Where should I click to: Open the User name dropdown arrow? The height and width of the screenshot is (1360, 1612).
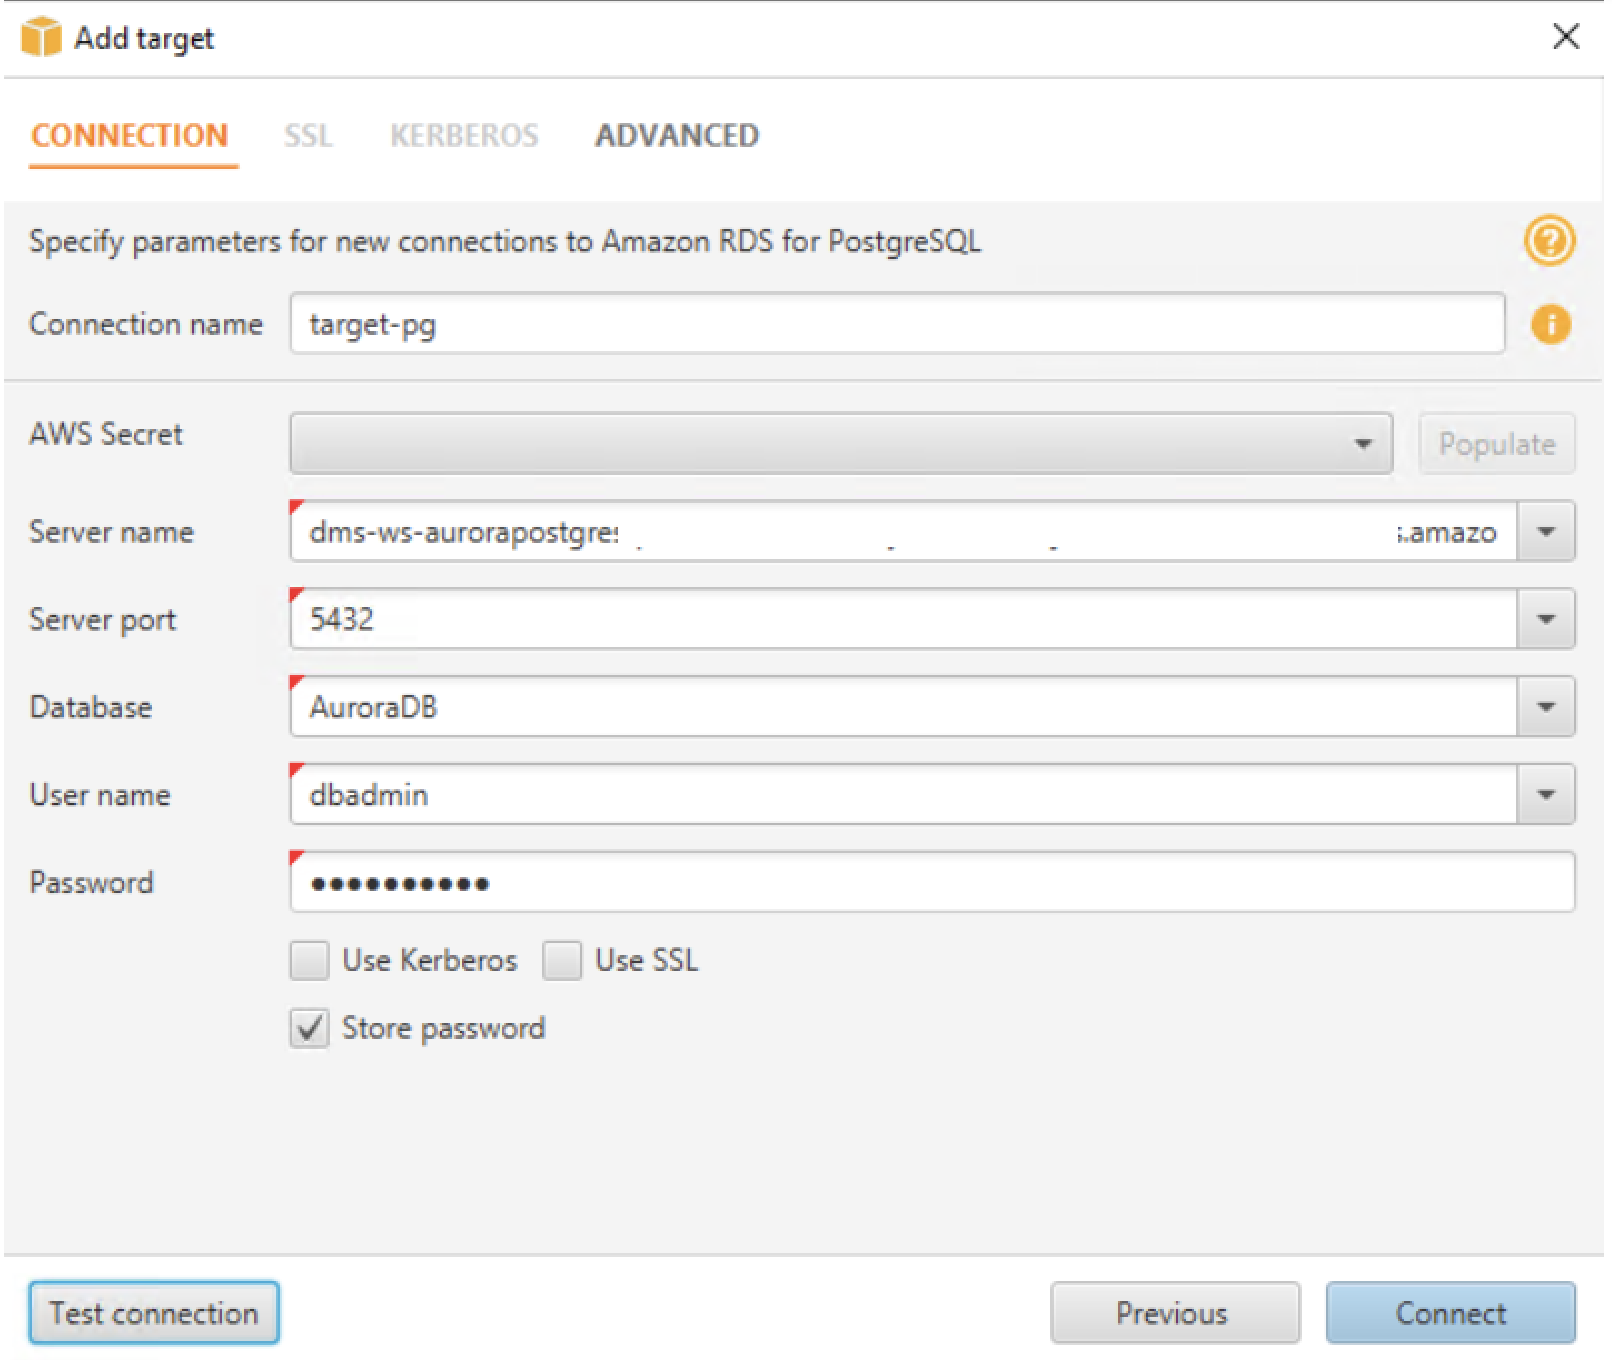point(1546,795)
